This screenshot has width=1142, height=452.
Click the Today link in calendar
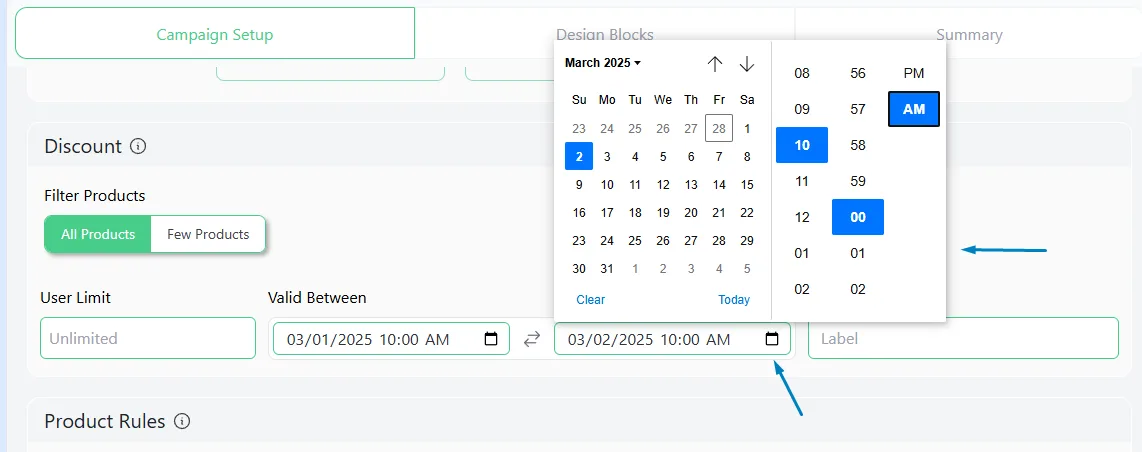[x=734, y=299]
